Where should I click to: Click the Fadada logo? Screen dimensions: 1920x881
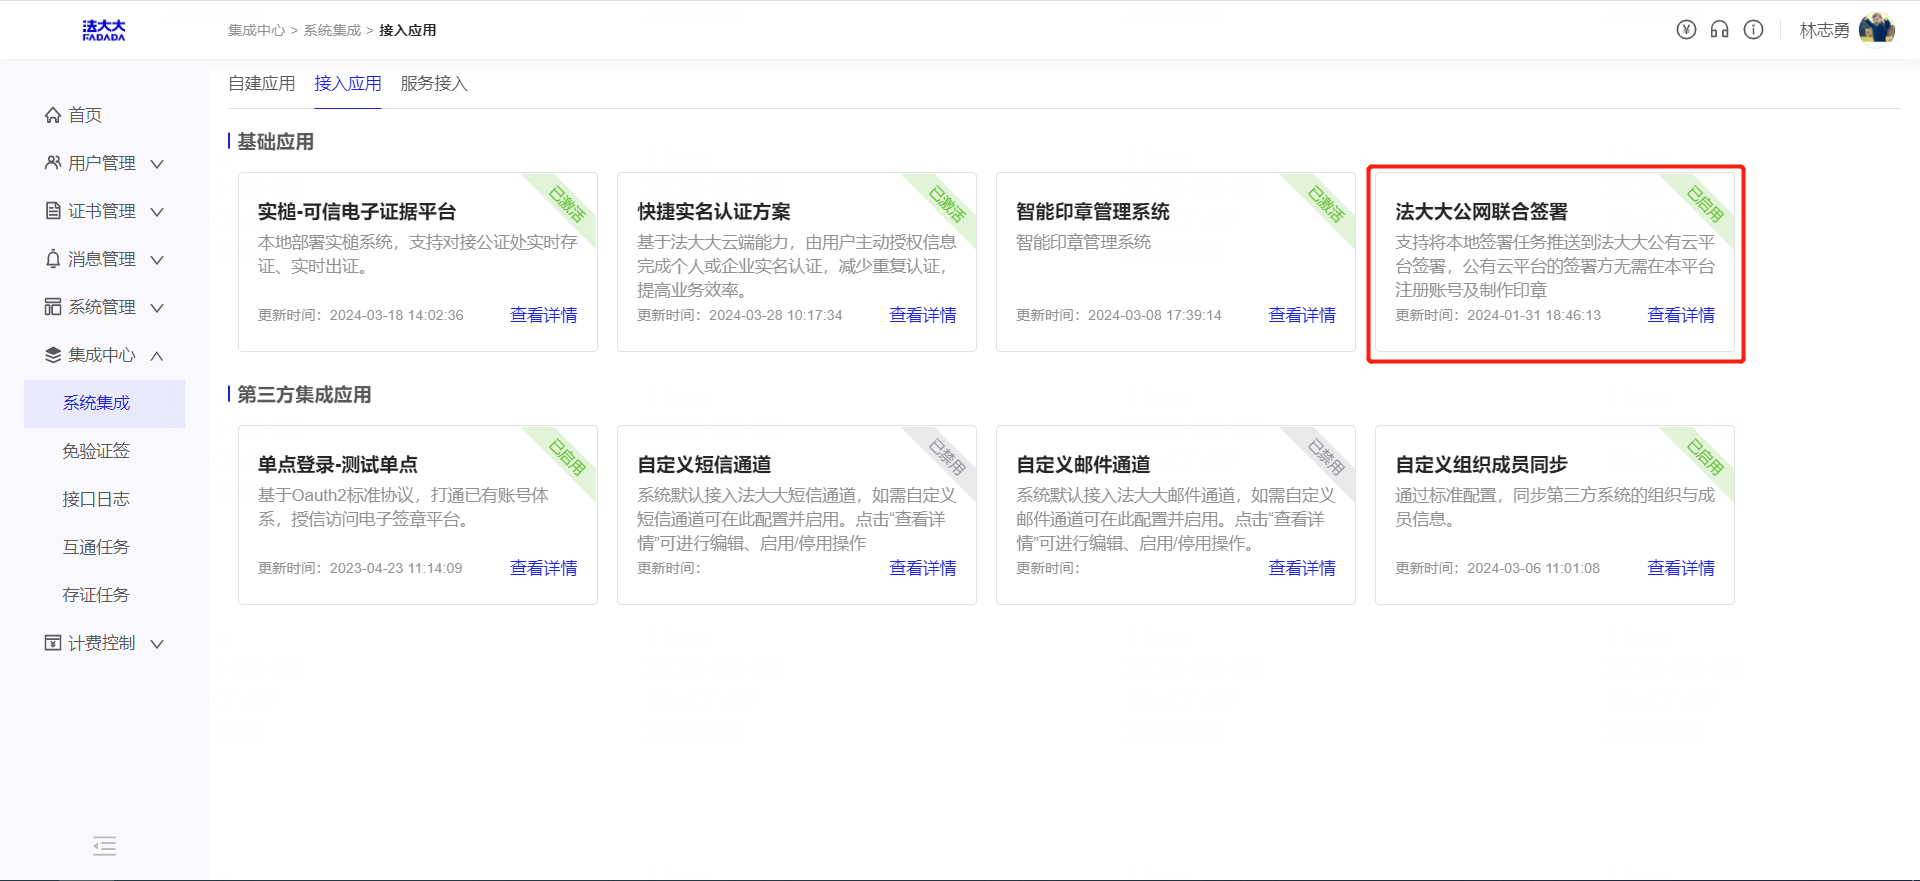pos(104,30)
